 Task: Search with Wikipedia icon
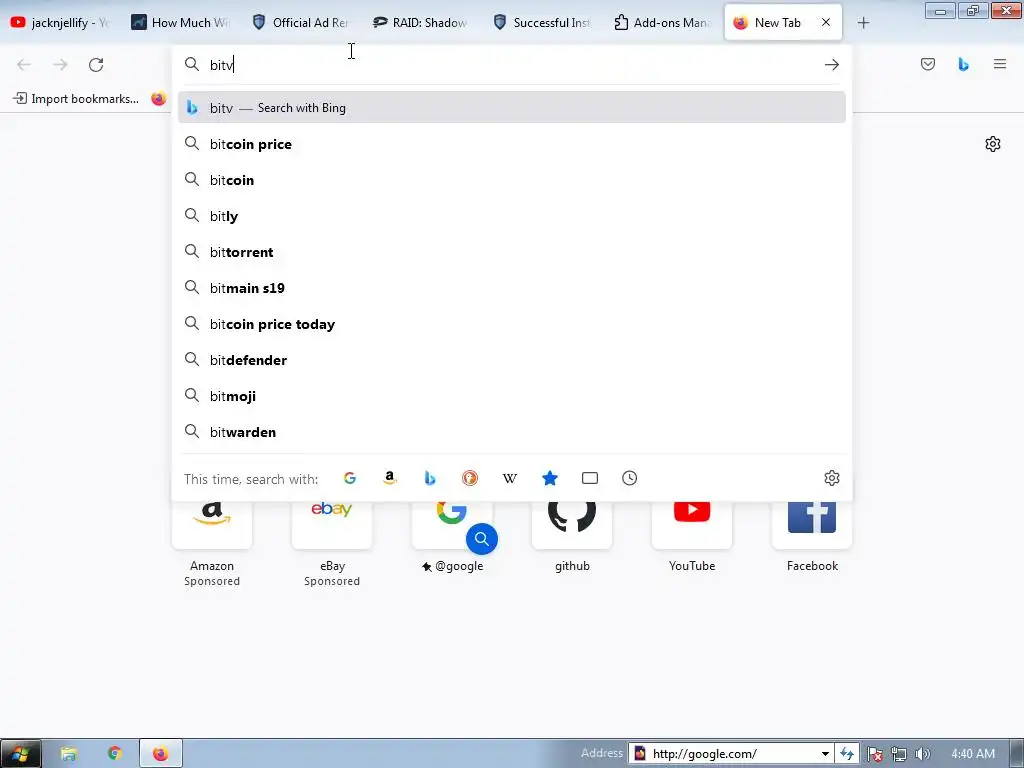pyautogui.click(x=509, y=478)
